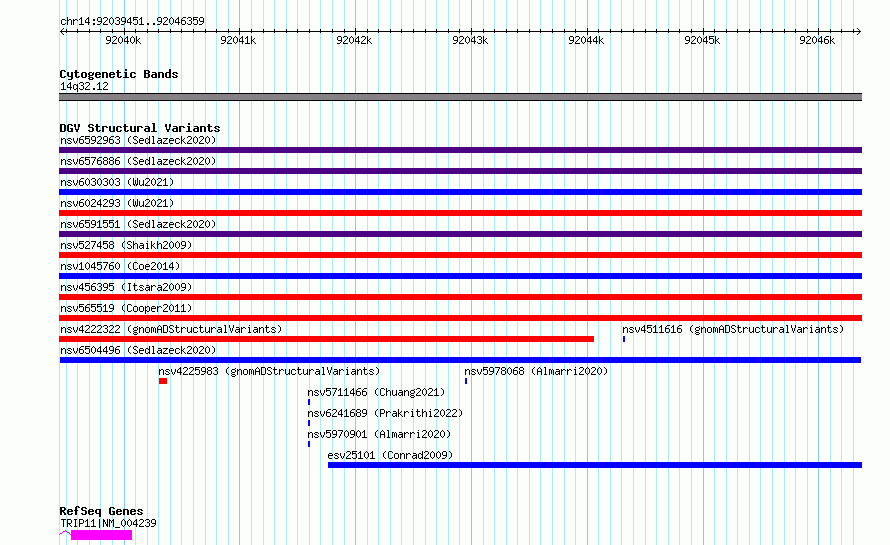Click the DGV Structural Variants track title
This screenshot has height=545, width=890.
pos(140,128)
